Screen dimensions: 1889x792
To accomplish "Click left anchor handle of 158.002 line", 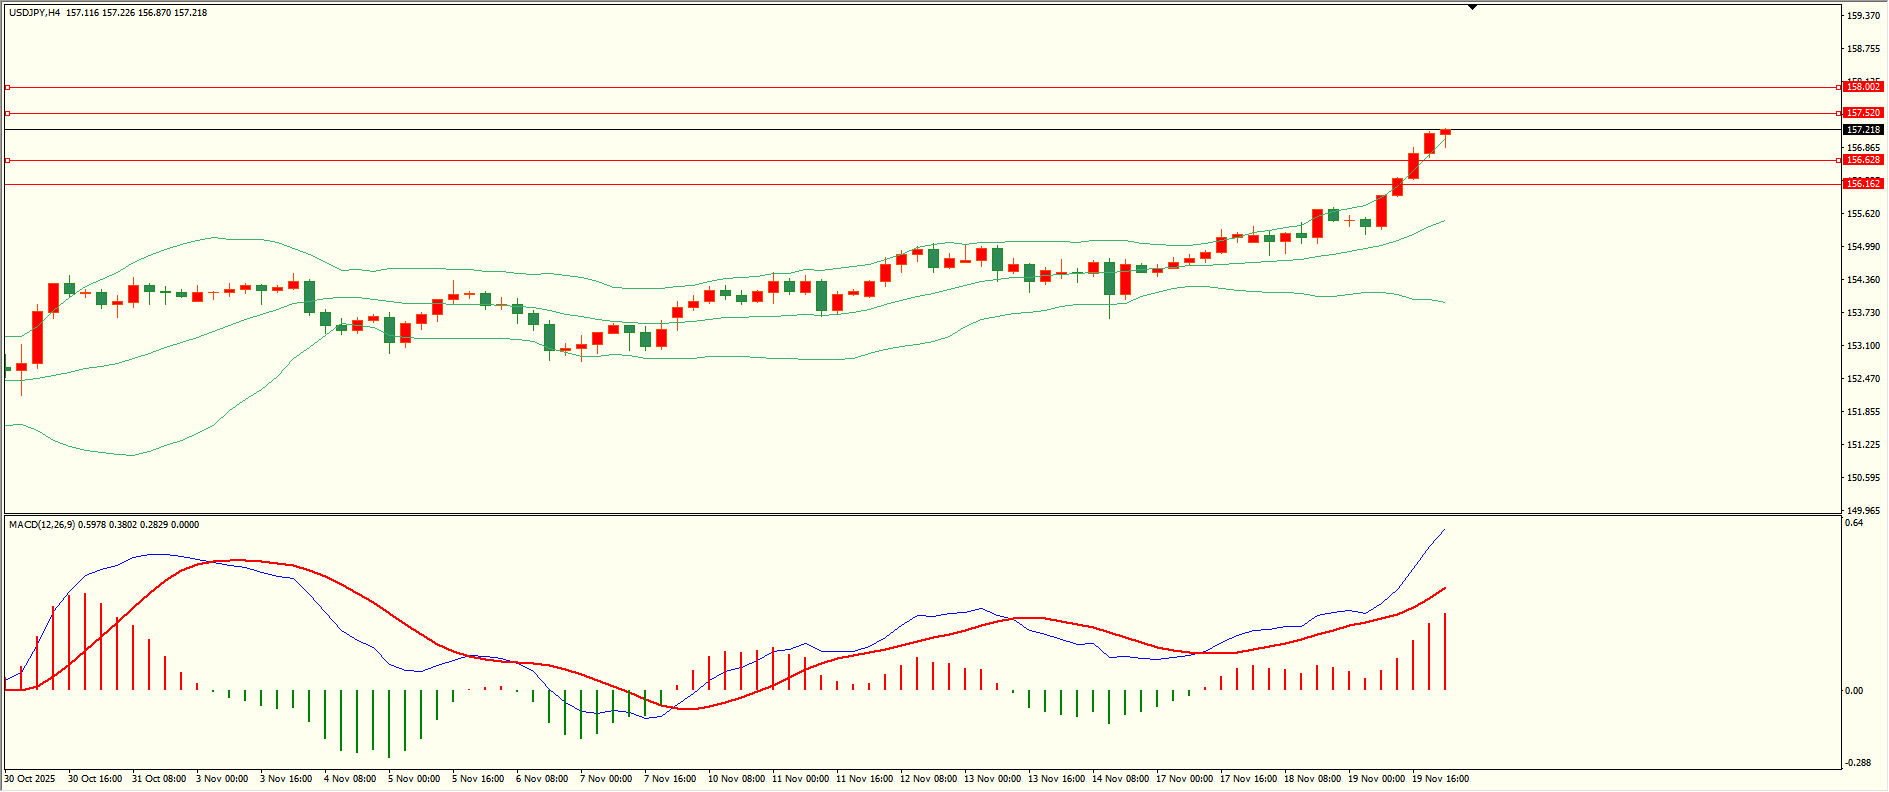I will (x=8, y=88).
